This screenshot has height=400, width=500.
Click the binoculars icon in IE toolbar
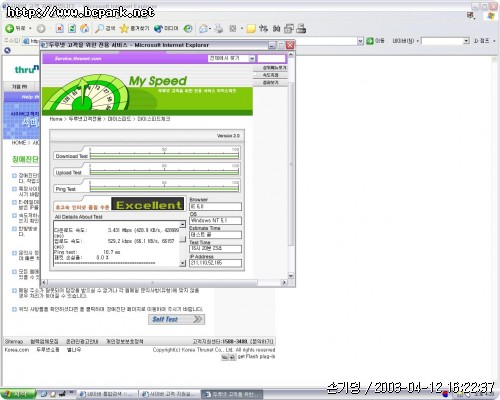[x=276, y=29]
